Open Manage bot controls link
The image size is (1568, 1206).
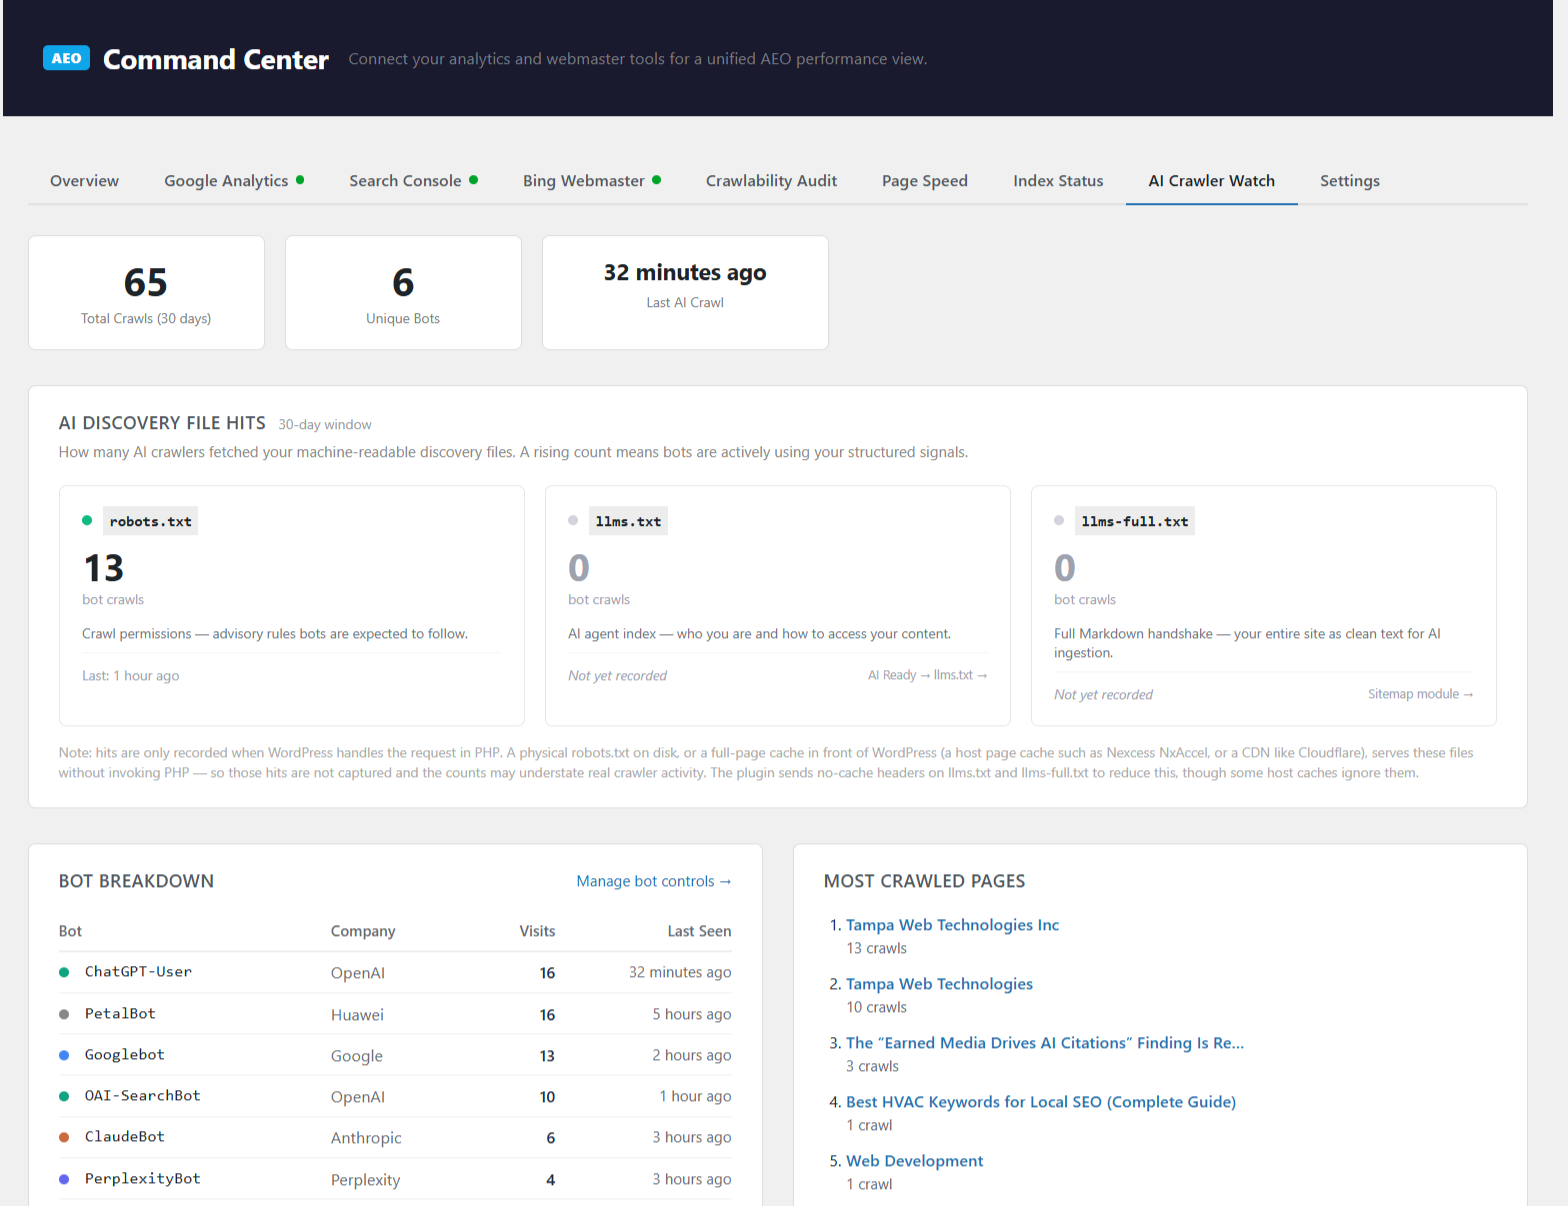(x=654, y=881)
